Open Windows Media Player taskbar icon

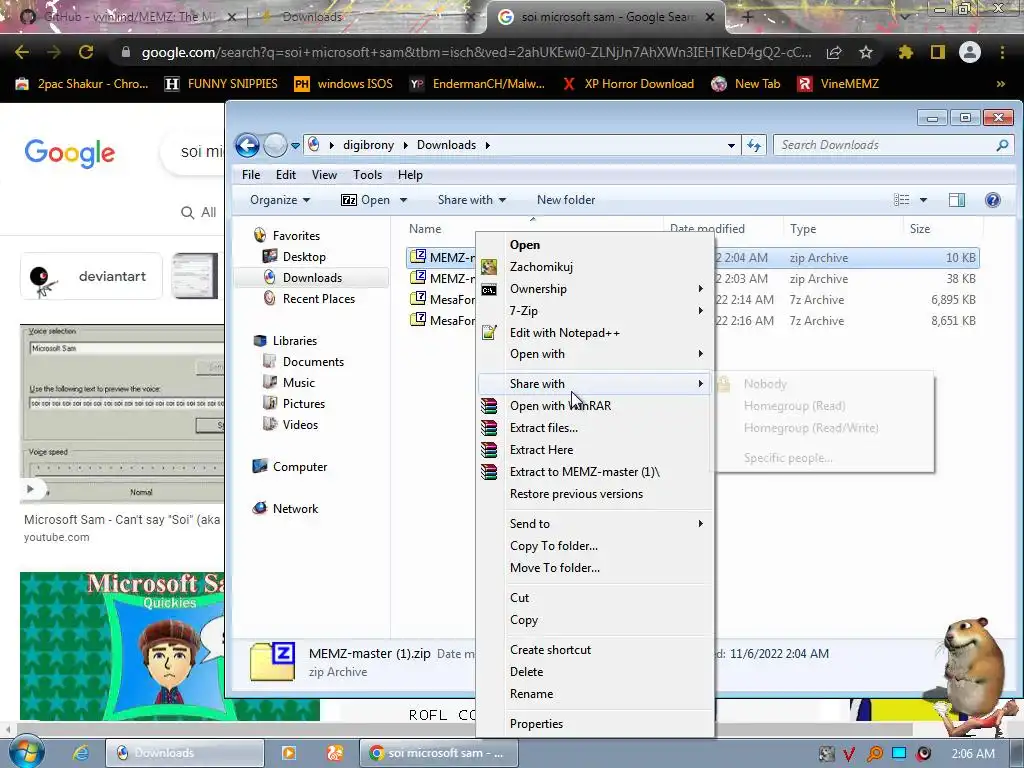pyautogui.click(x=288, y=753)
